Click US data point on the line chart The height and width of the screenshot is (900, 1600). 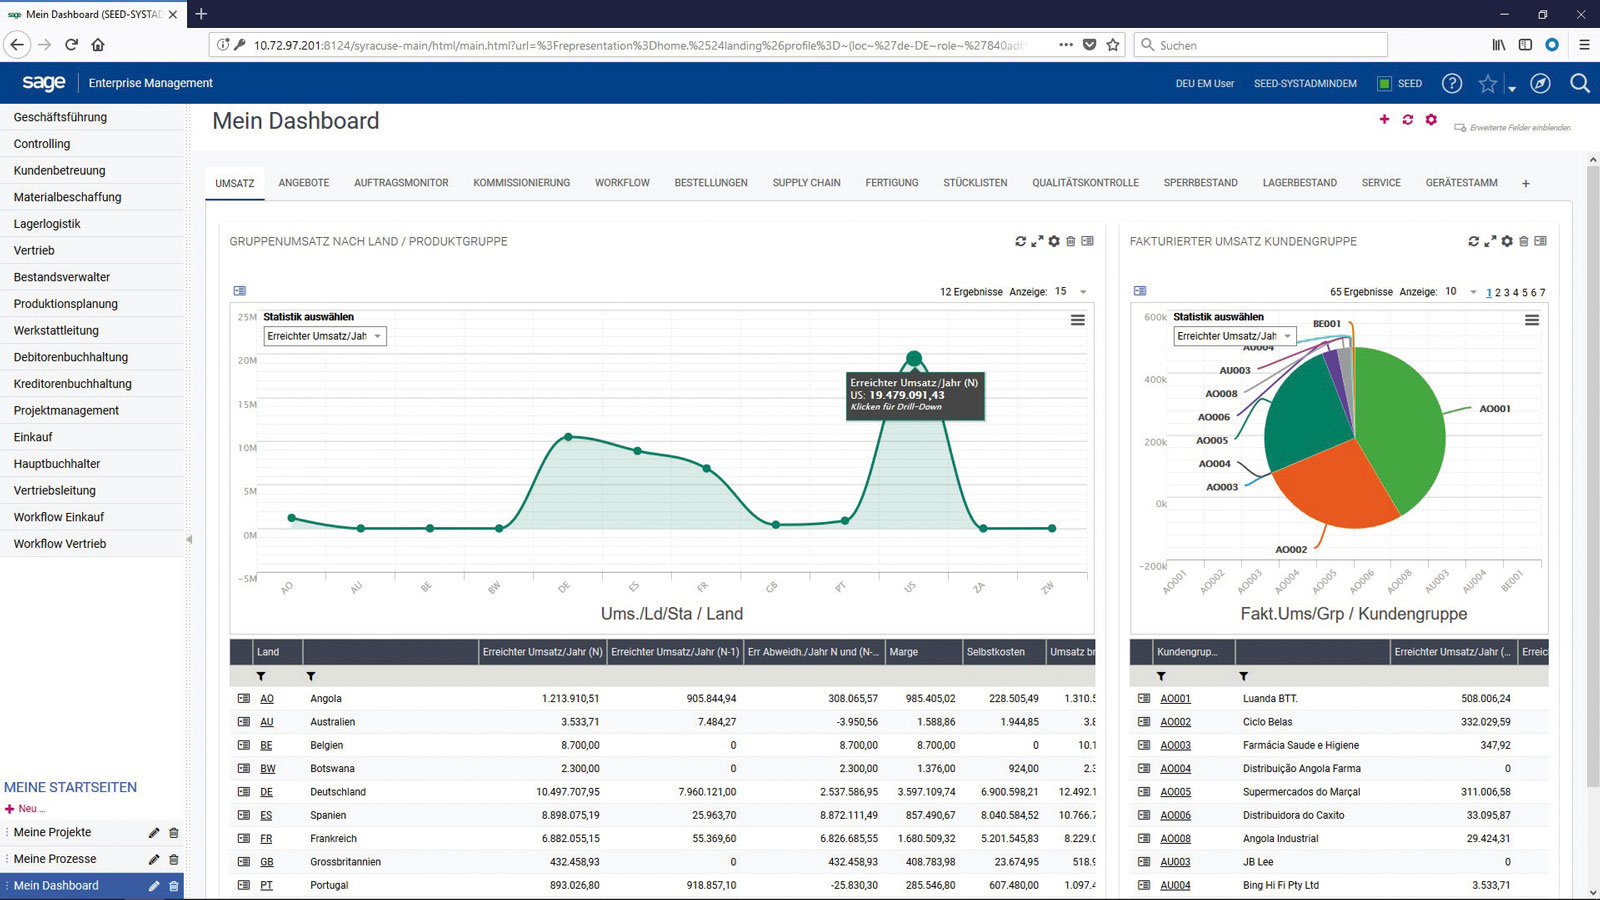click(x=913, y=358)
